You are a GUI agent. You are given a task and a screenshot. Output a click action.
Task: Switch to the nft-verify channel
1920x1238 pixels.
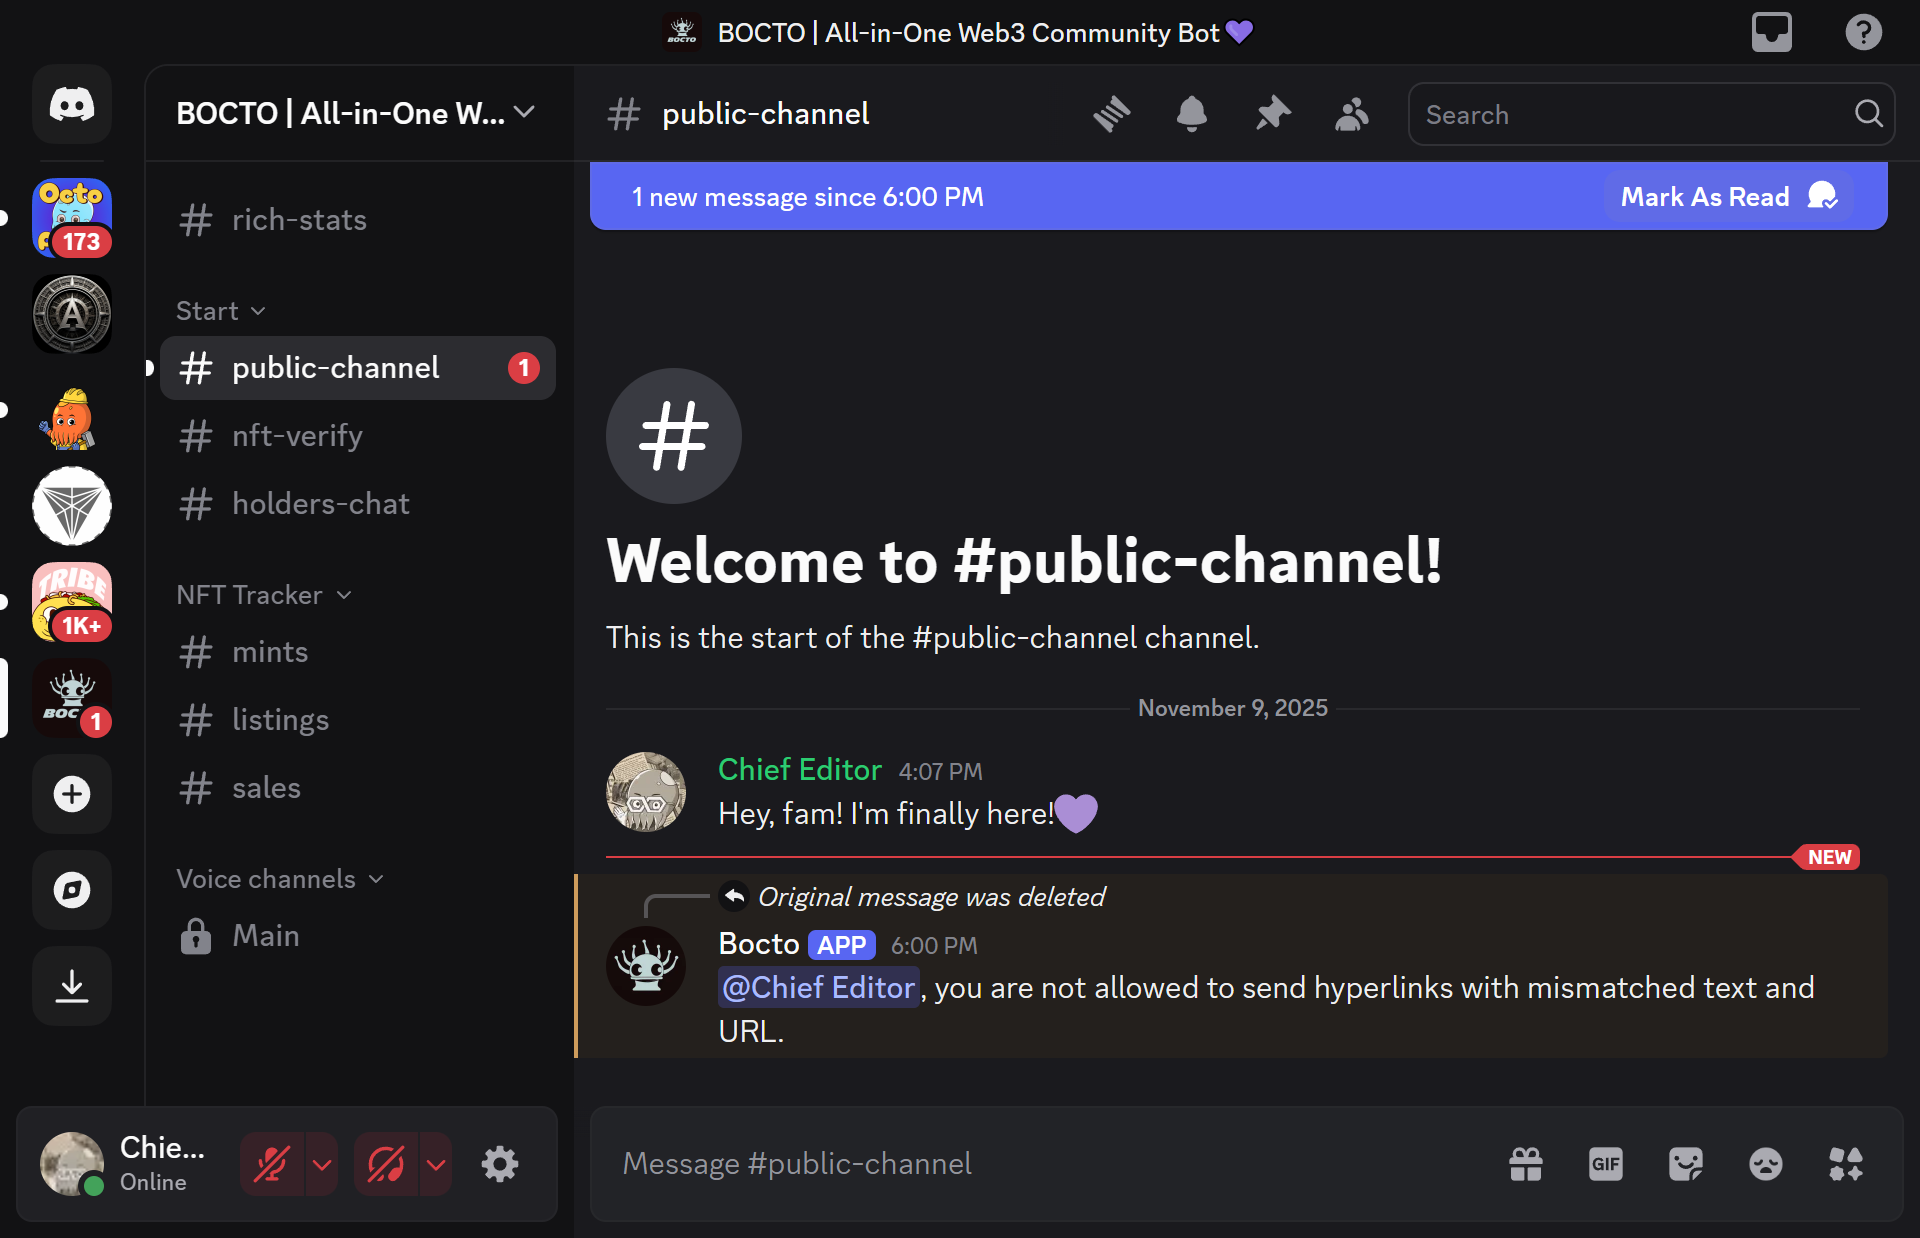[x=297, y=436]
